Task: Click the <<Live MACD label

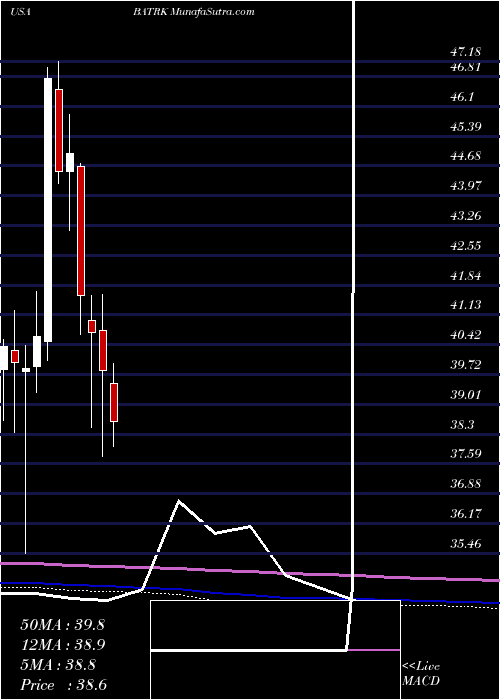Action: (x=421, y=674)
